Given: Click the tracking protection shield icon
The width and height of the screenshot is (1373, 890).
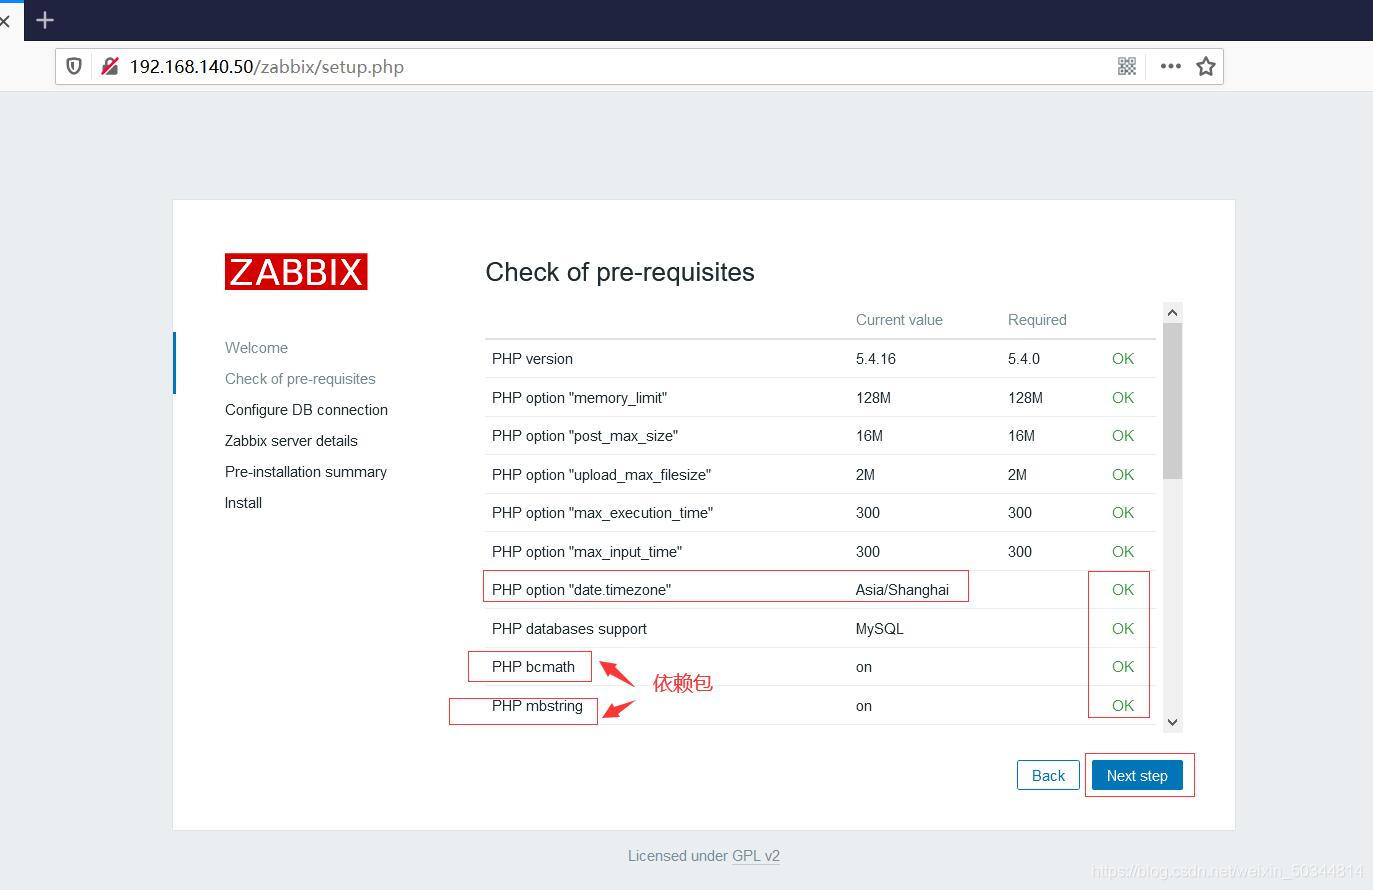Looking at the screenshot, I should tap(74, 67).
